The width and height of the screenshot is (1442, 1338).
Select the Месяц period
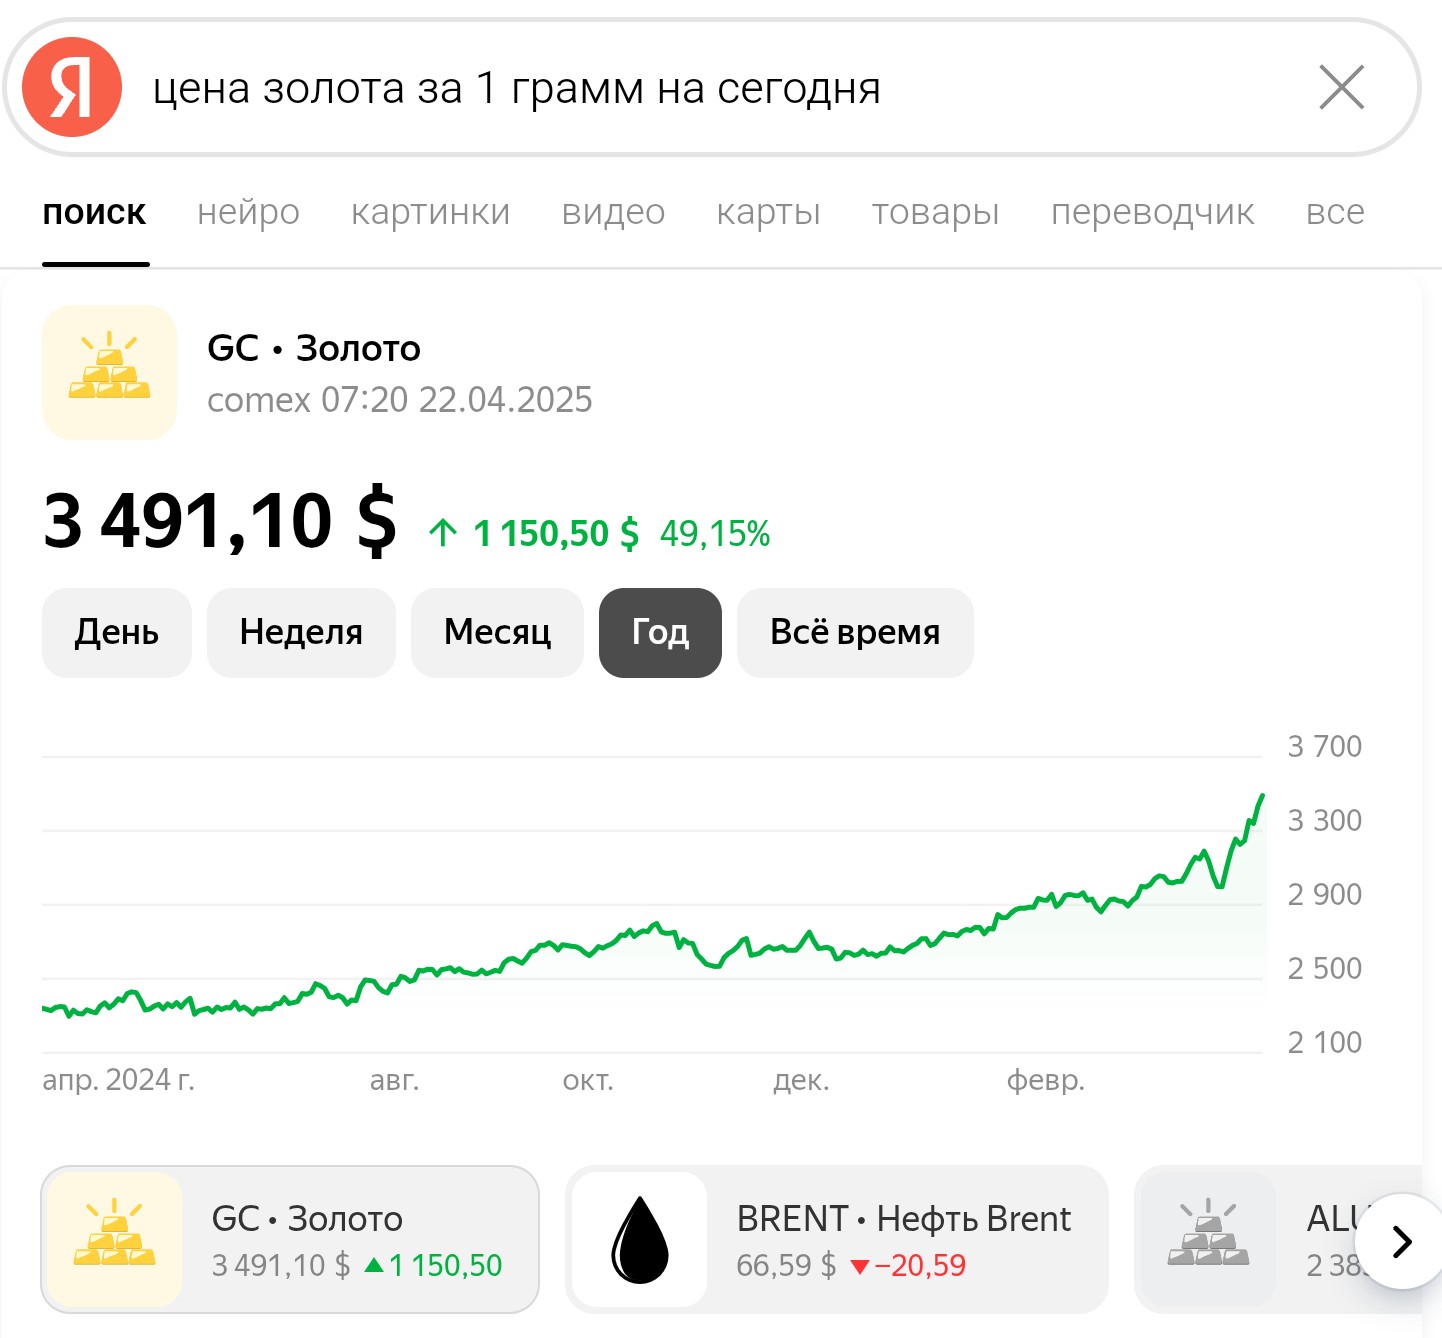tap(497, 633)
